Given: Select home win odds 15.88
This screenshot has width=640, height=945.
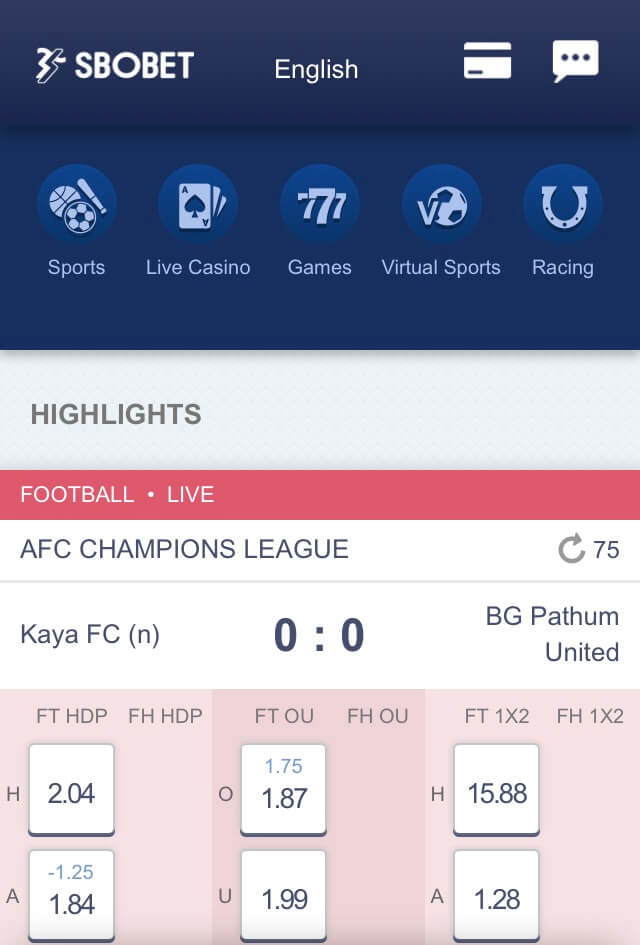Looking at the screenshot, I should pos(497,790).
